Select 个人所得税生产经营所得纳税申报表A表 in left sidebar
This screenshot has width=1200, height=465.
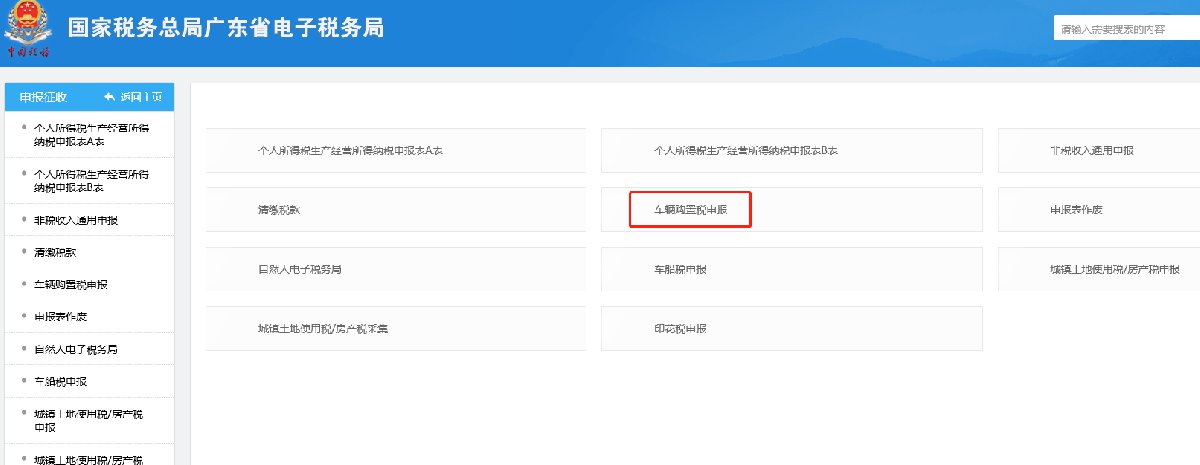coord(90,135)
